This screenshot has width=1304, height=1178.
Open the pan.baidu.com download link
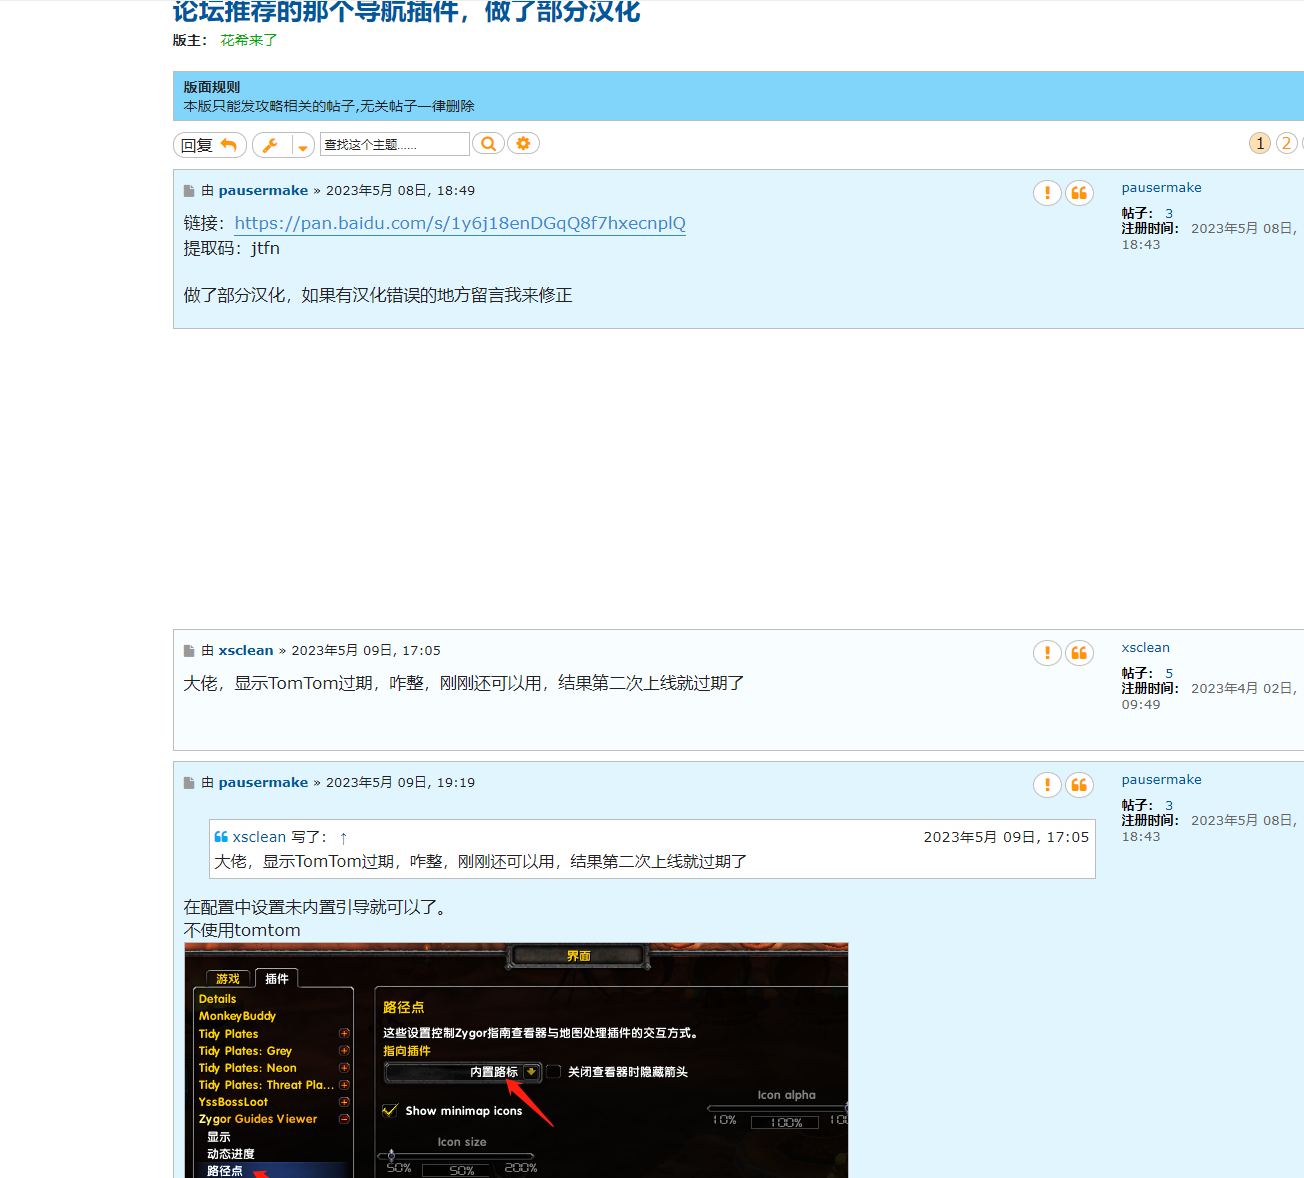(460, 223)
